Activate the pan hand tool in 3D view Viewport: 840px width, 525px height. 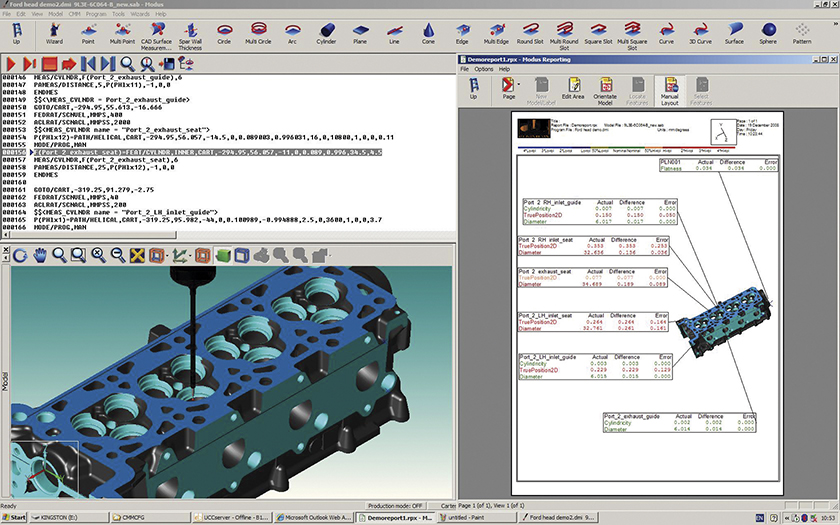click(x=41, y=255)
